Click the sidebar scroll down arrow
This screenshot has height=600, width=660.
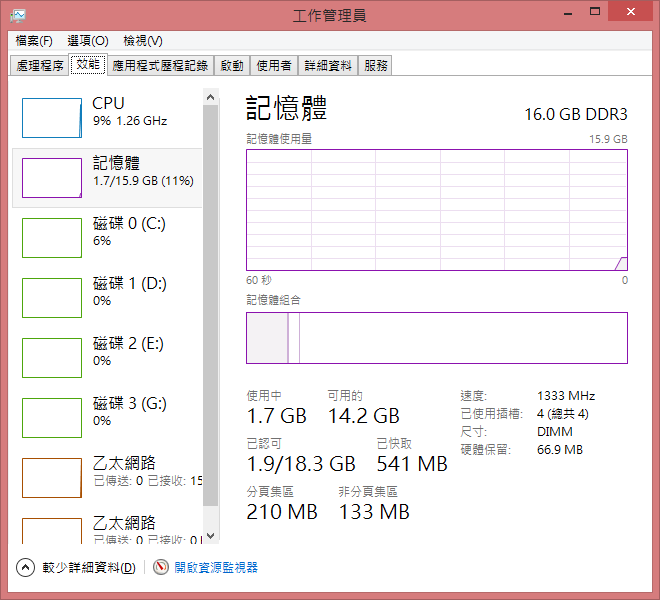pos(210,536)
